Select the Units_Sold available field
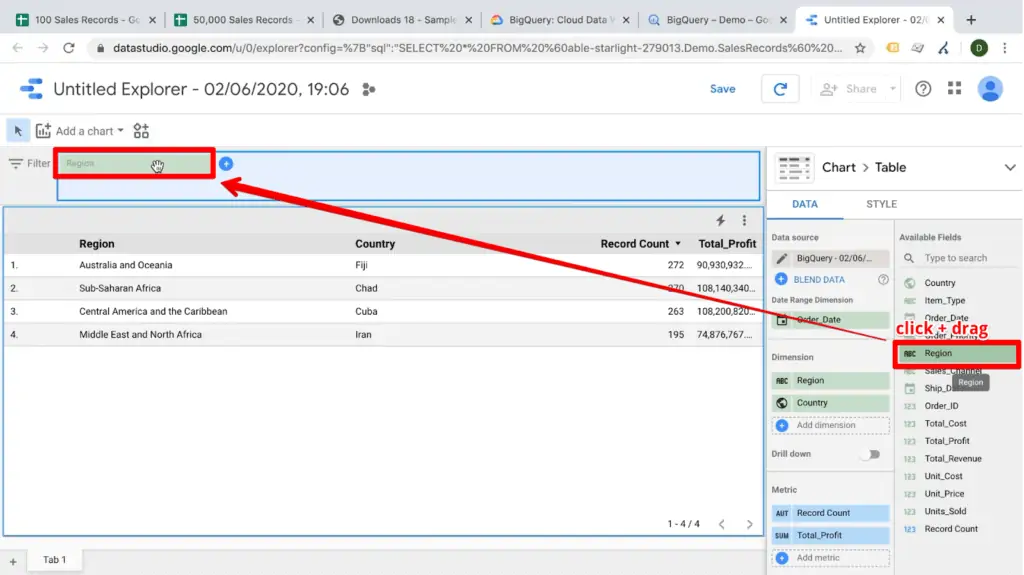Image resolution: width=1024 pixels, height=575 pixels. click(x=945, y=512)
